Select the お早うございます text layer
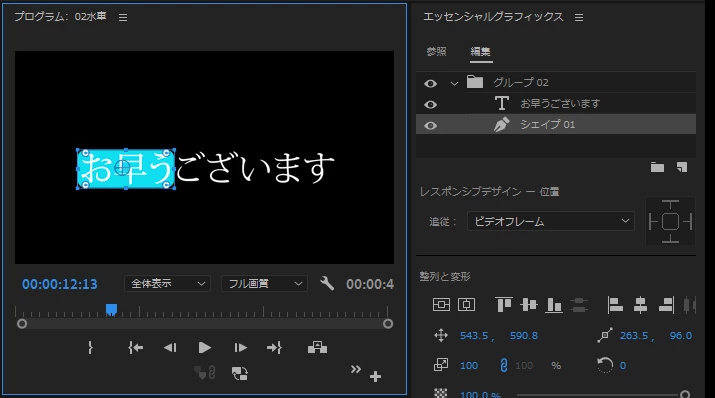Screen dimensions: 715x398 [x=556, y=103]
